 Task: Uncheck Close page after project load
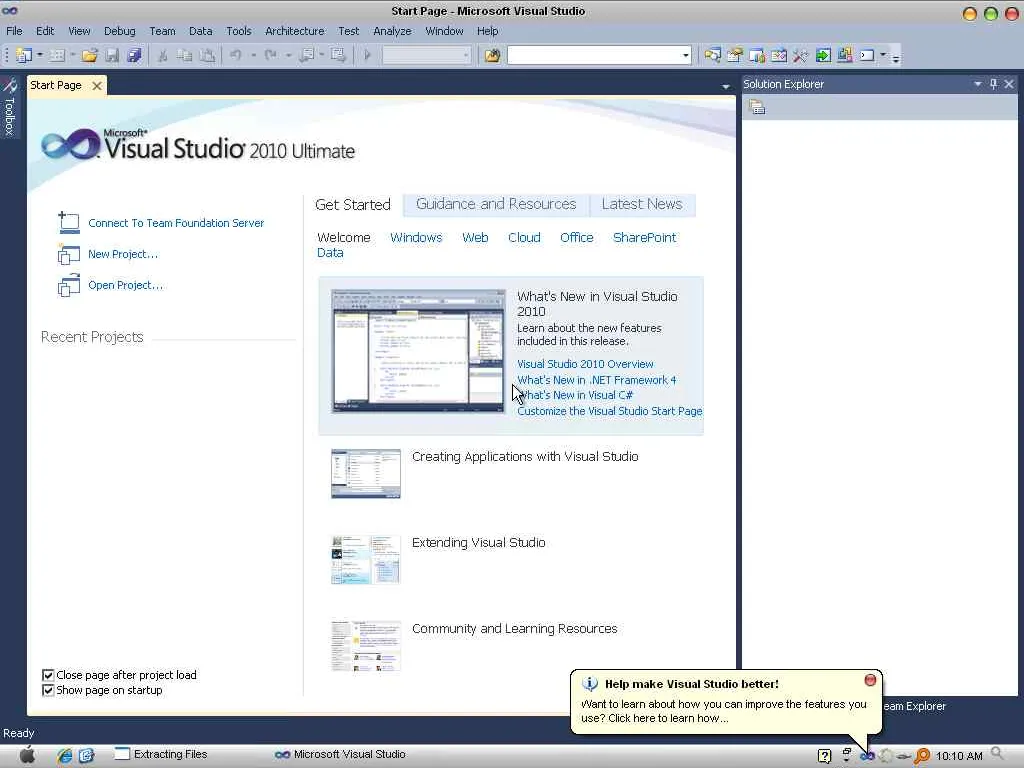pyautogui.click(x=48, y=675)
